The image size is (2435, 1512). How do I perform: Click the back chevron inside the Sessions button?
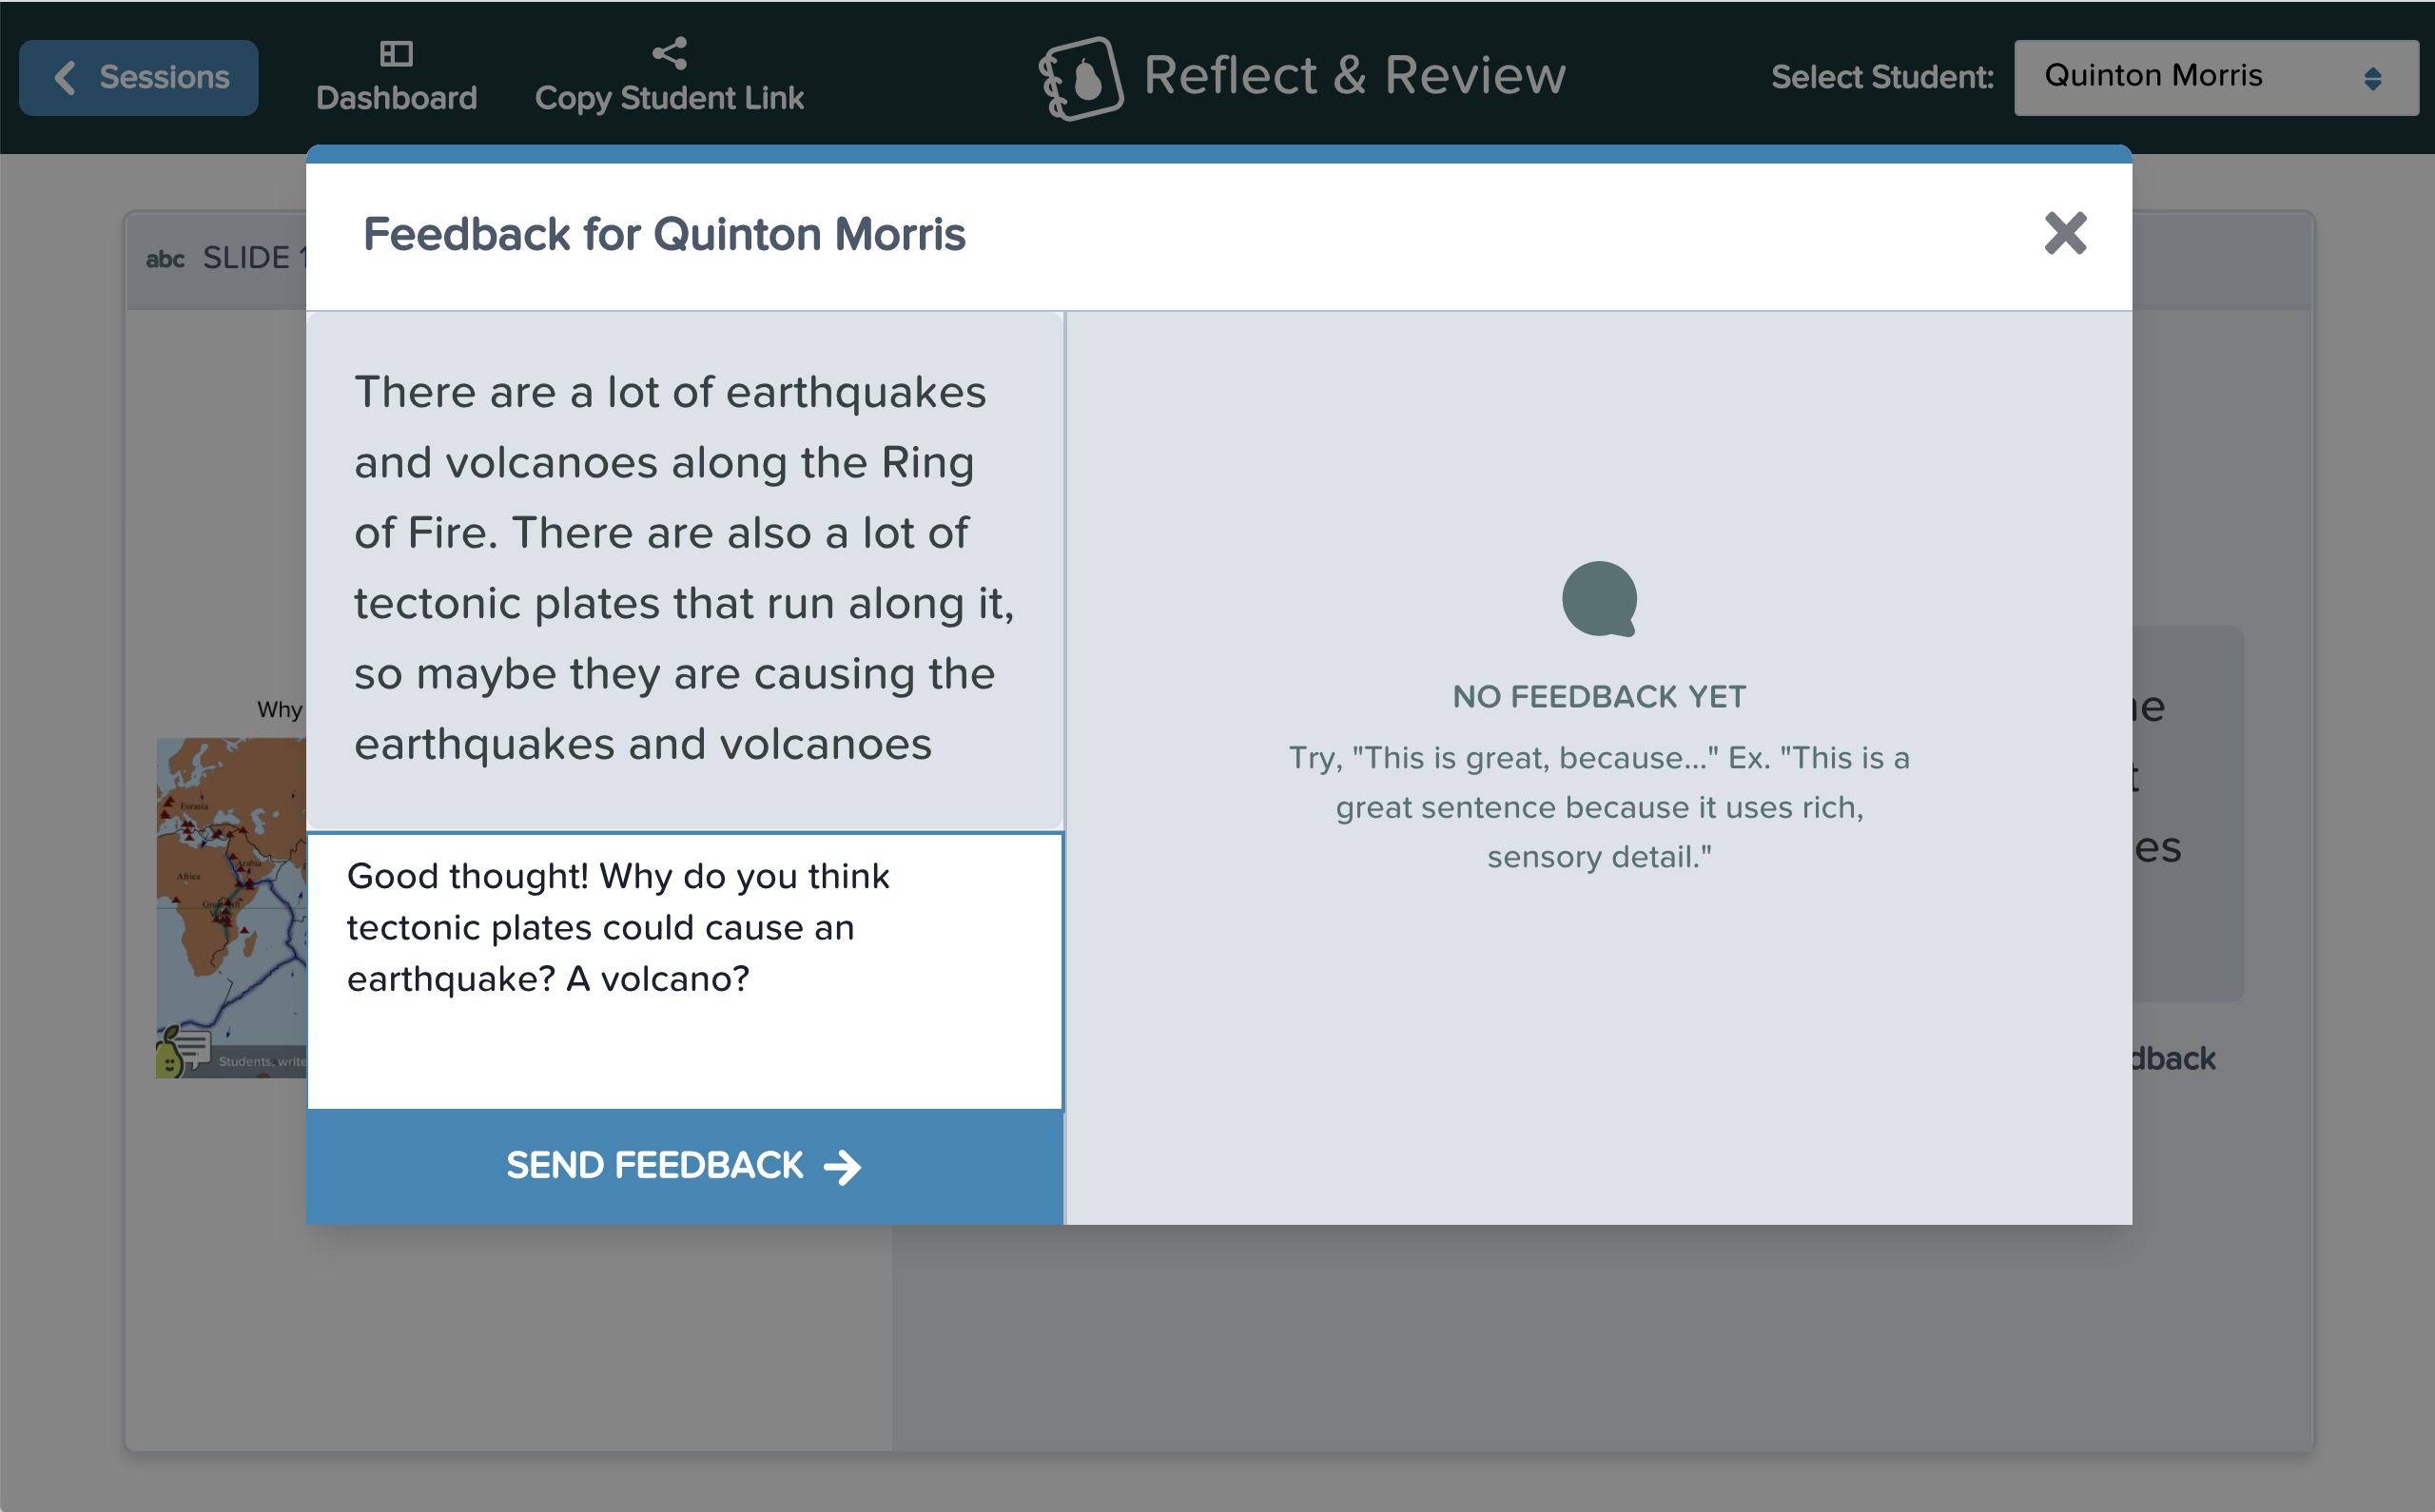(x=67, y=77)
